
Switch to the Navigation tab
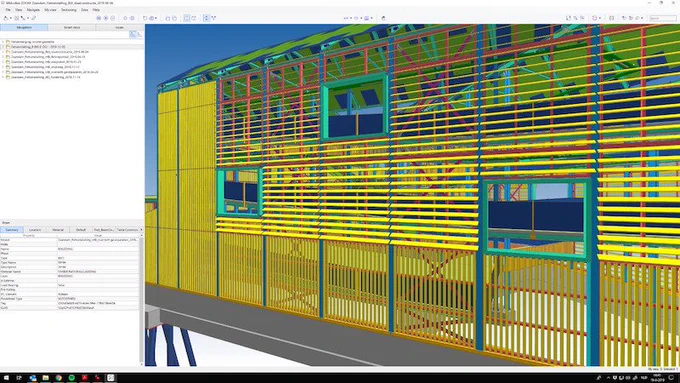pos(24,27)
